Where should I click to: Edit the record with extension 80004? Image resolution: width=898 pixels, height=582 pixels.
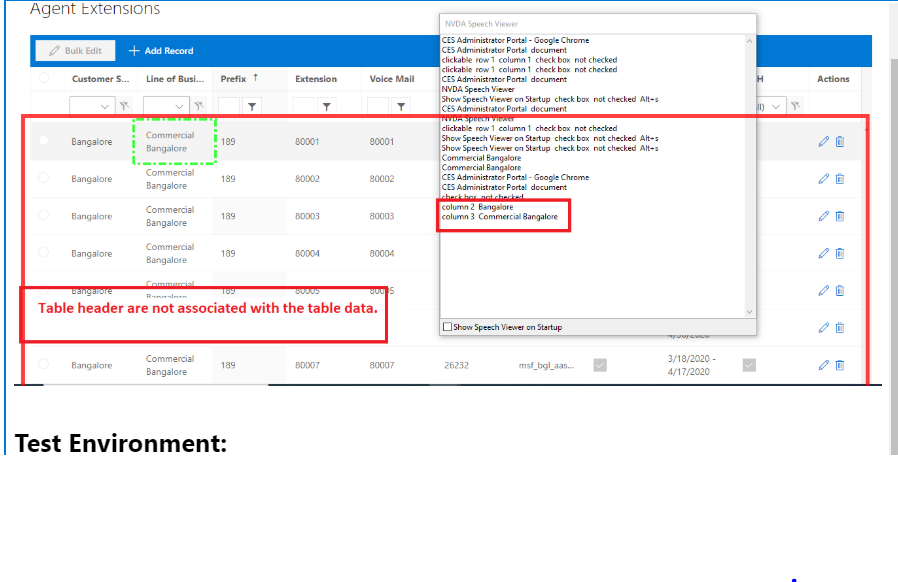tap(824, 253)
